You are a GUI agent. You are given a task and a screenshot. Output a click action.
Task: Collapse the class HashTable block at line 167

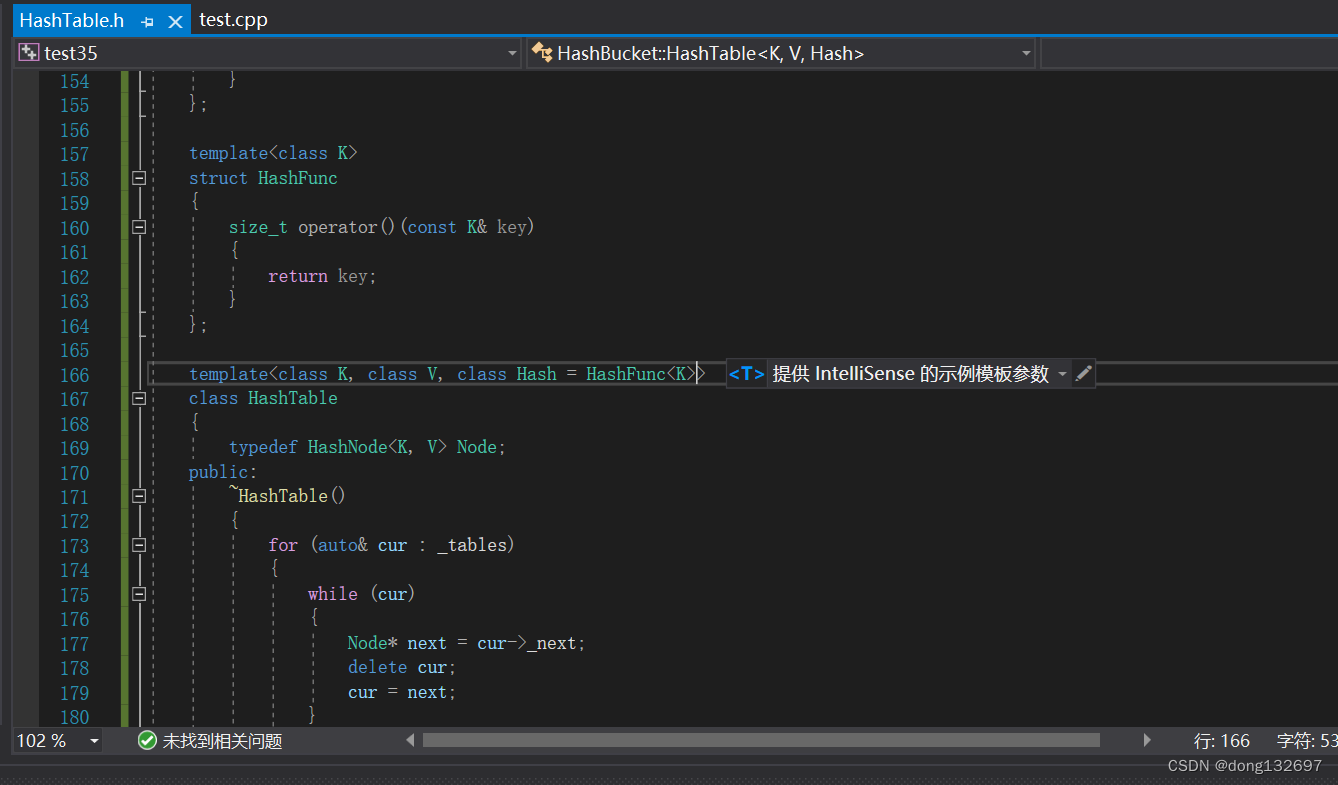click(x=139, y=398)
